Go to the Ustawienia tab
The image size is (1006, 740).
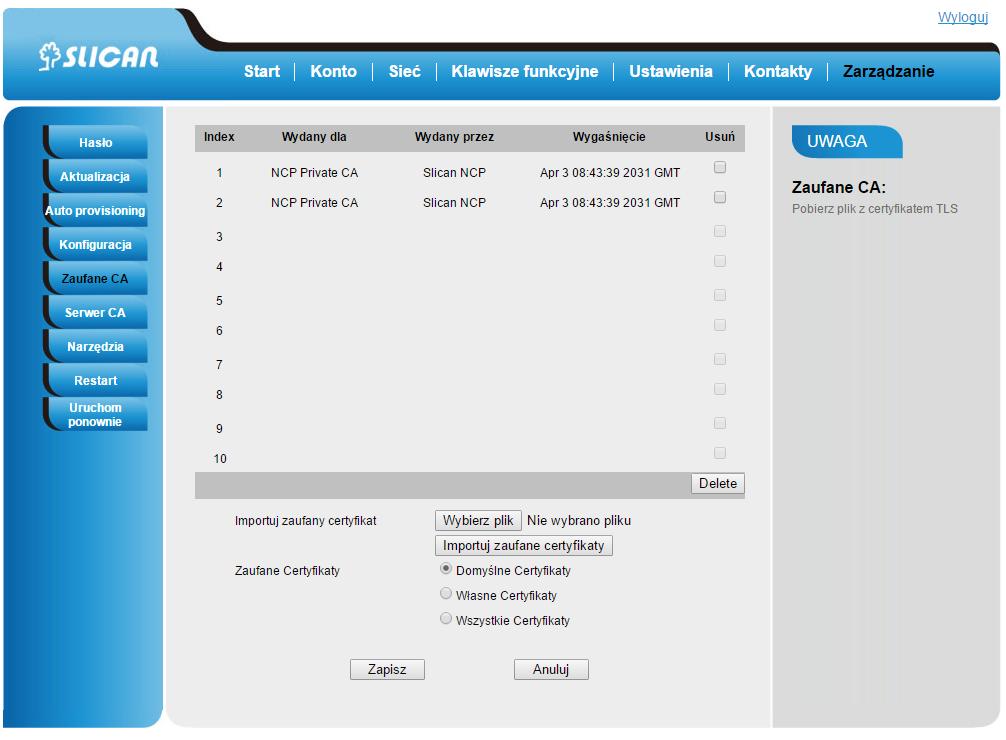(x=671, y=71)
